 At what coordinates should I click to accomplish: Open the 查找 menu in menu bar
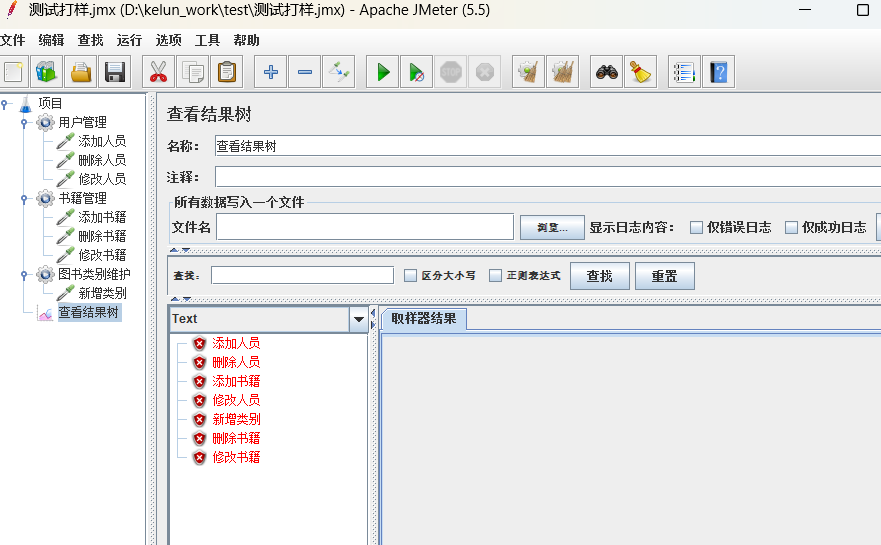click(x=90, y=40)
